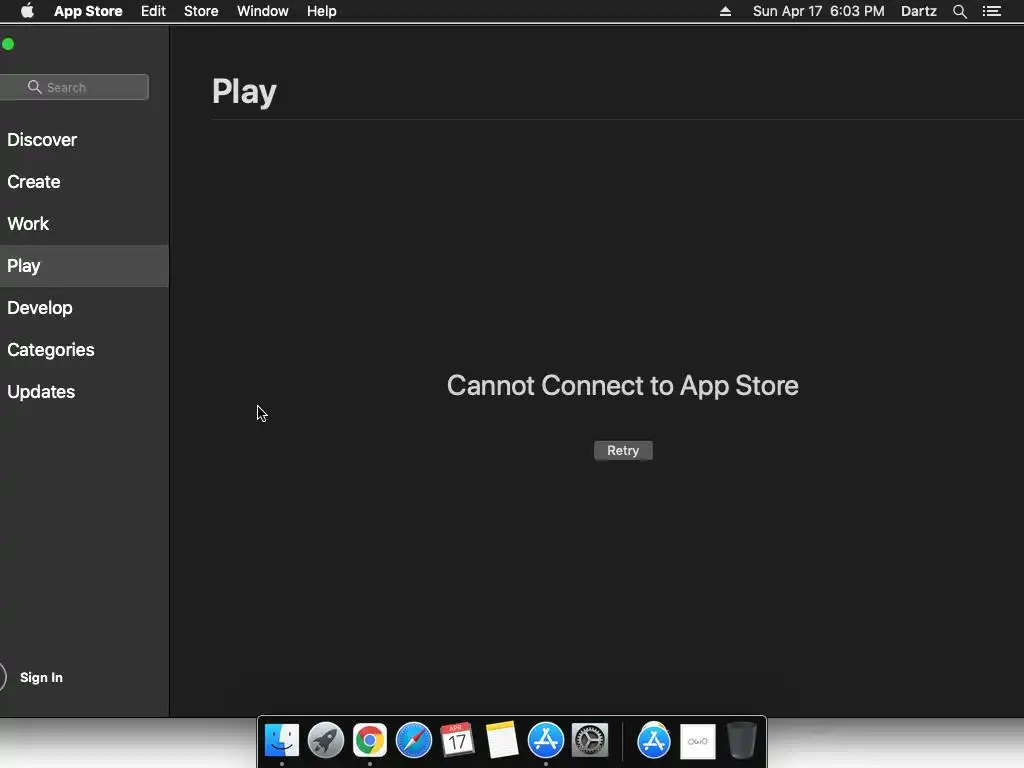Click the magnifier icon in search field
1024x768 pixels.
35,87
